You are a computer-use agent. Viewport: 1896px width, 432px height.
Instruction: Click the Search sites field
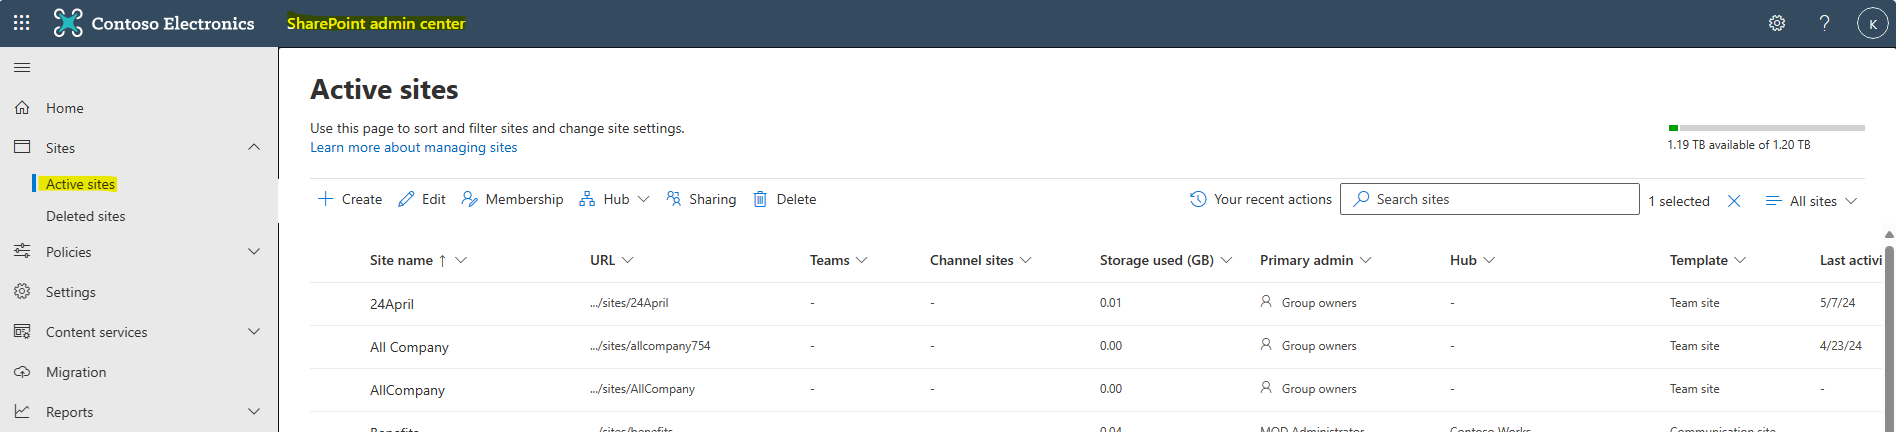pos(1490,199)
